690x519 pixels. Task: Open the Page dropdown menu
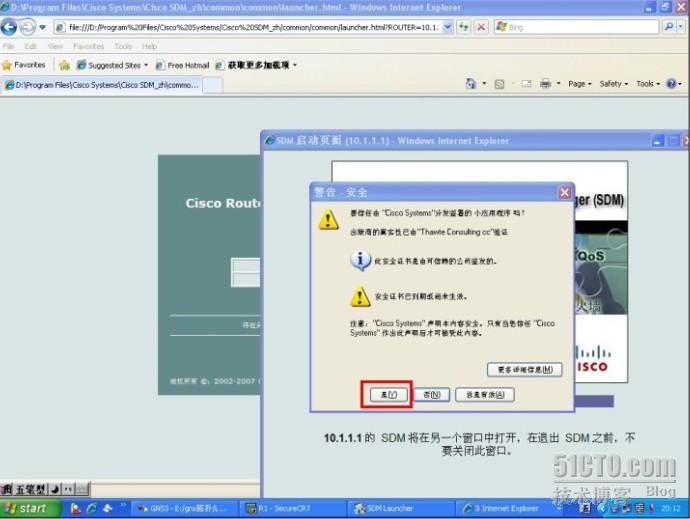(580, 84)
